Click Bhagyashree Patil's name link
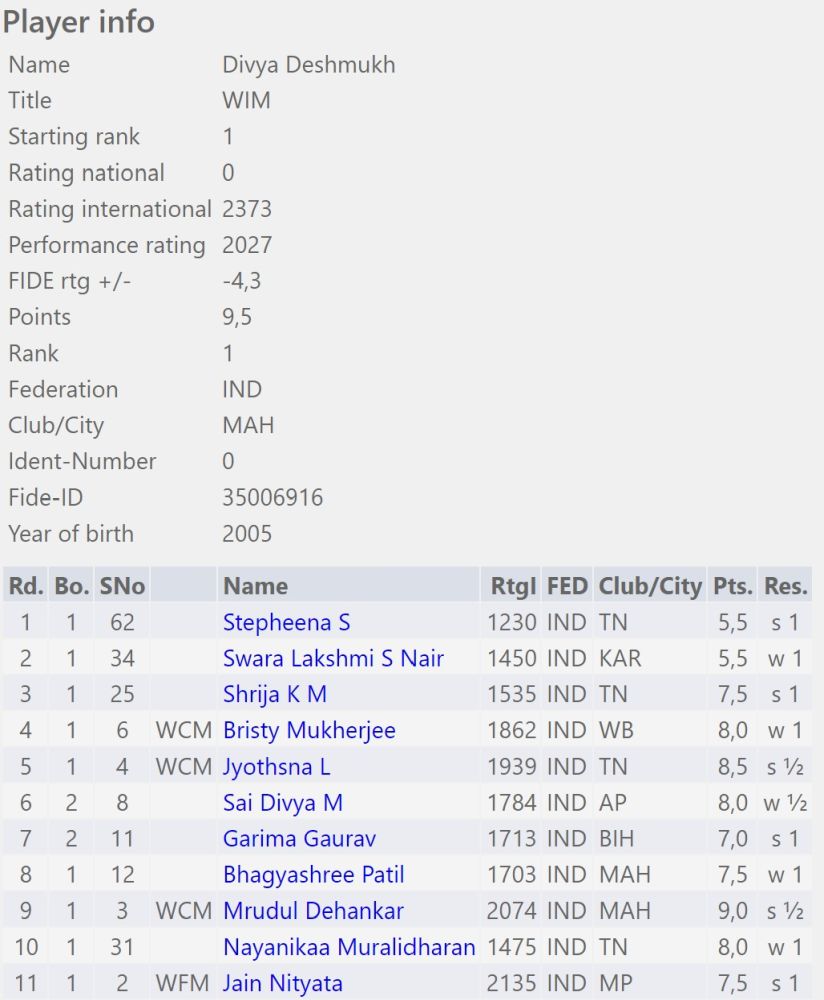The width and height of the screenshot is (824, 1000). point(313,875)
